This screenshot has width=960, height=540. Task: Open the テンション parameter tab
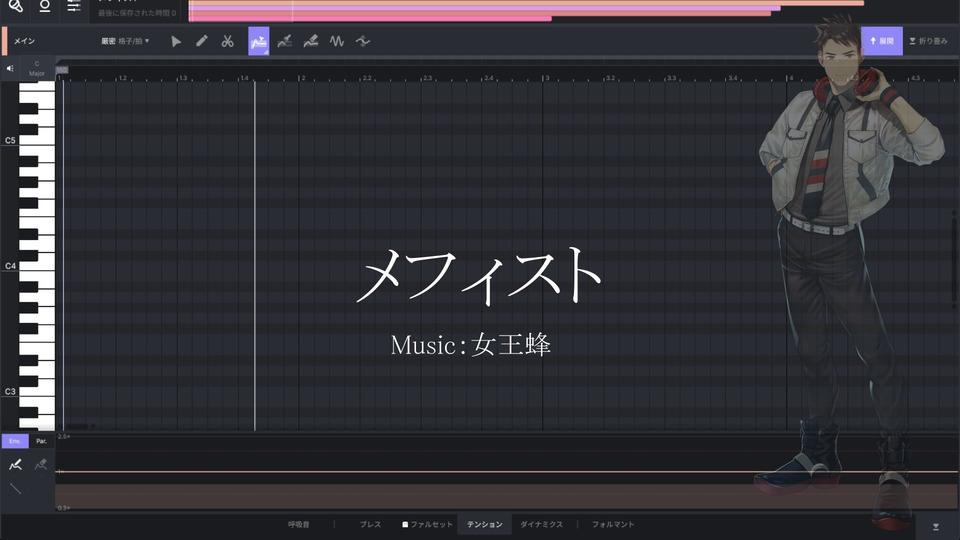point(485,524)
